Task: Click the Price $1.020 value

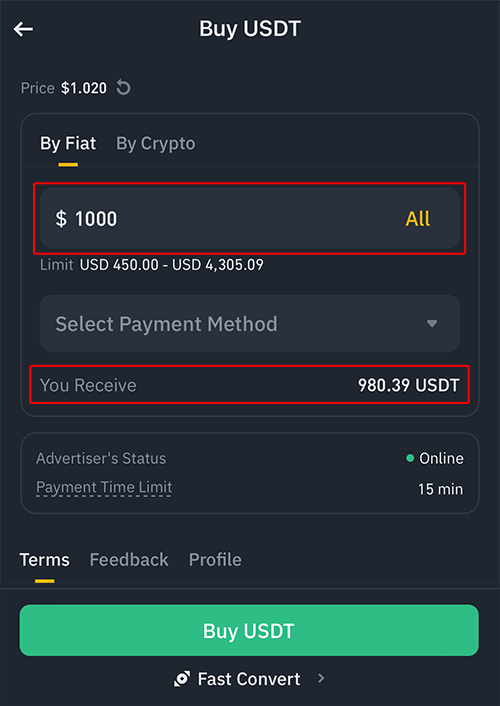Action: click(84, 88)
